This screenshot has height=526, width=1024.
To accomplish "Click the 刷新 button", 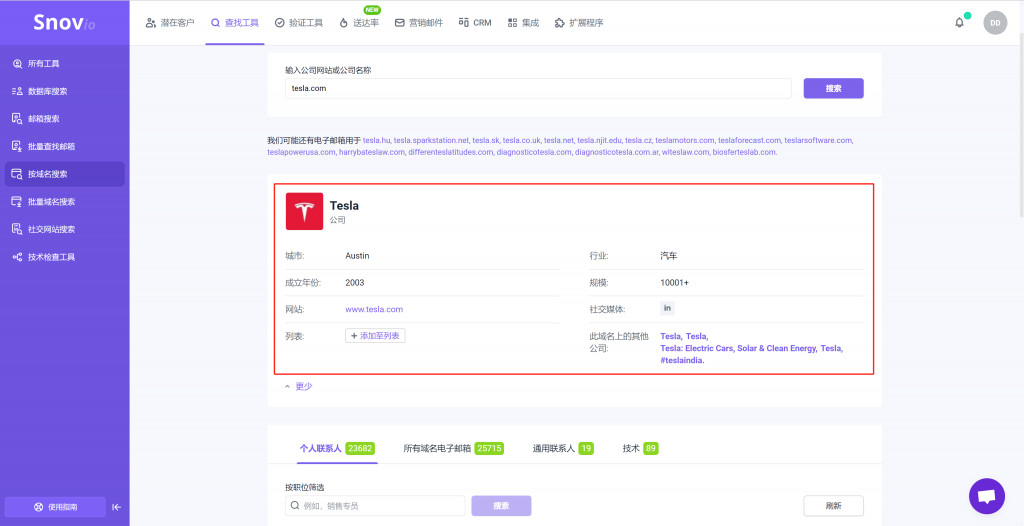I will pos(833,506).
